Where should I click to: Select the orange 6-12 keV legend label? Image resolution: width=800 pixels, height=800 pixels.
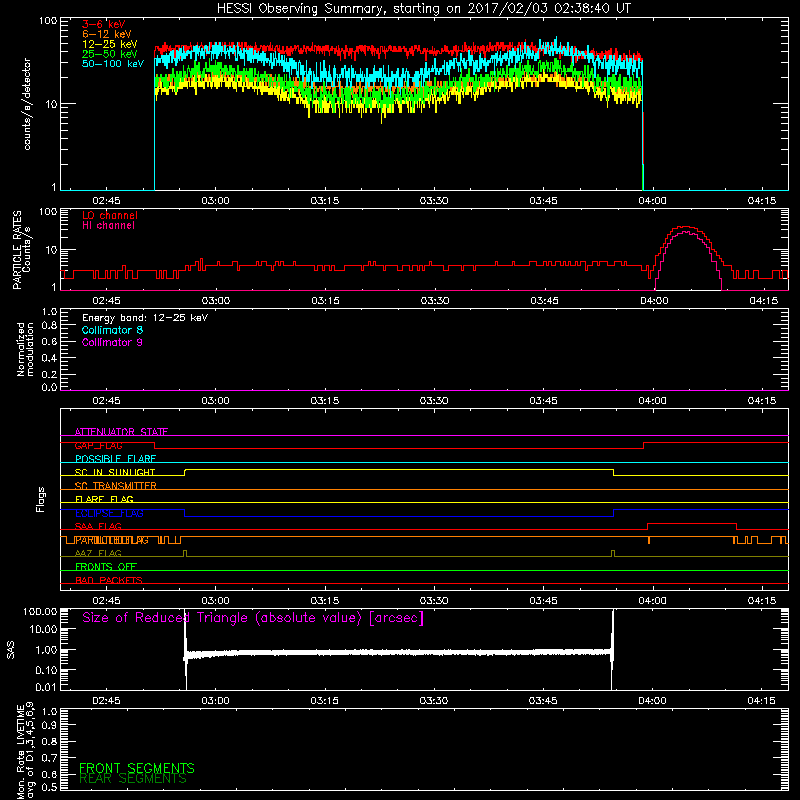pyautogui.click(x=106, y=34)
